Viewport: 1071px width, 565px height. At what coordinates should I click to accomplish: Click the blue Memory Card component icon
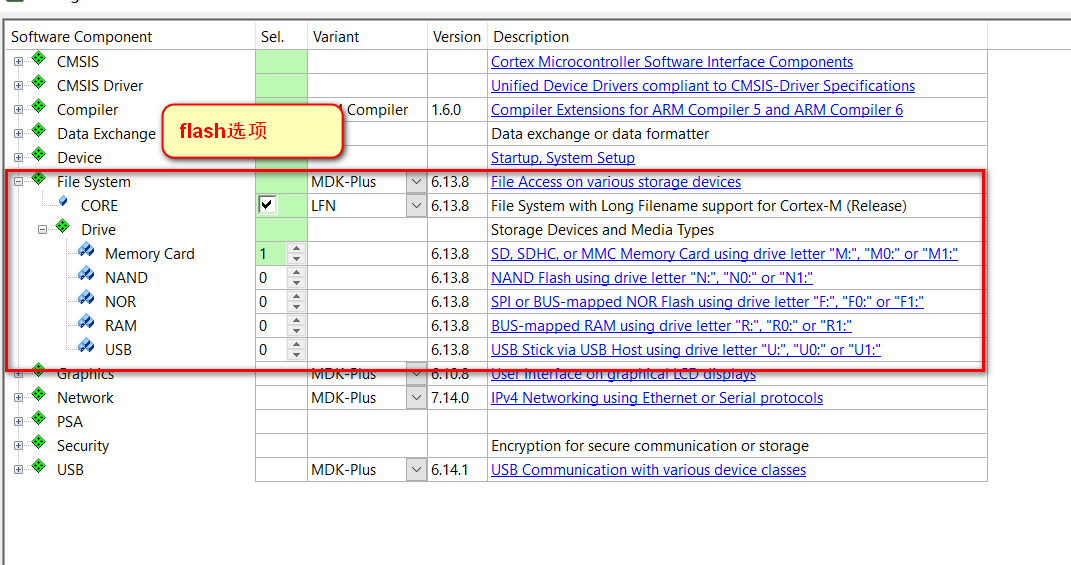coord(86,252)
